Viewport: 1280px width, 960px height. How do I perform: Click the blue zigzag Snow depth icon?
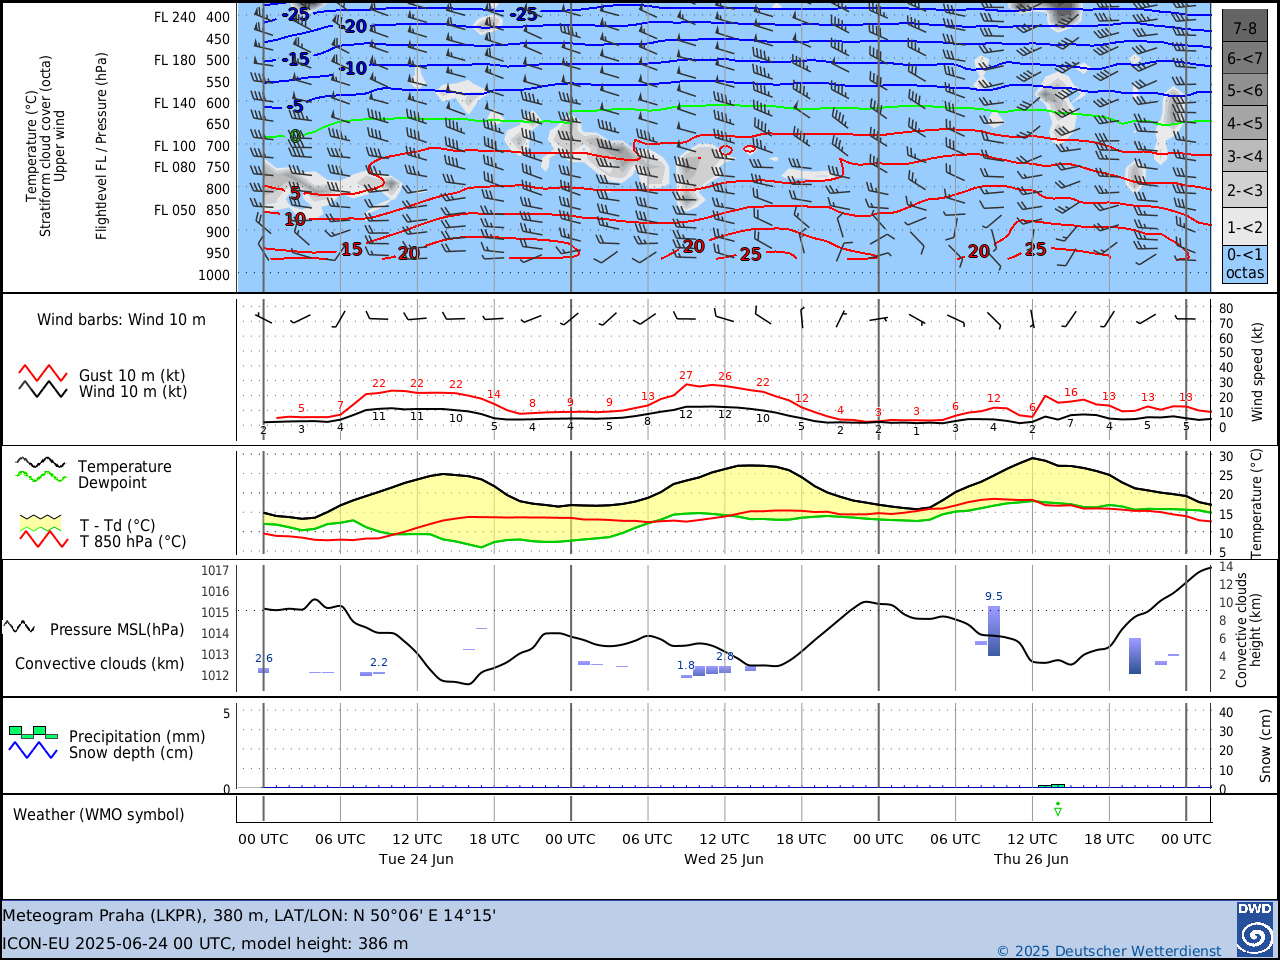(x=33, y=750)
